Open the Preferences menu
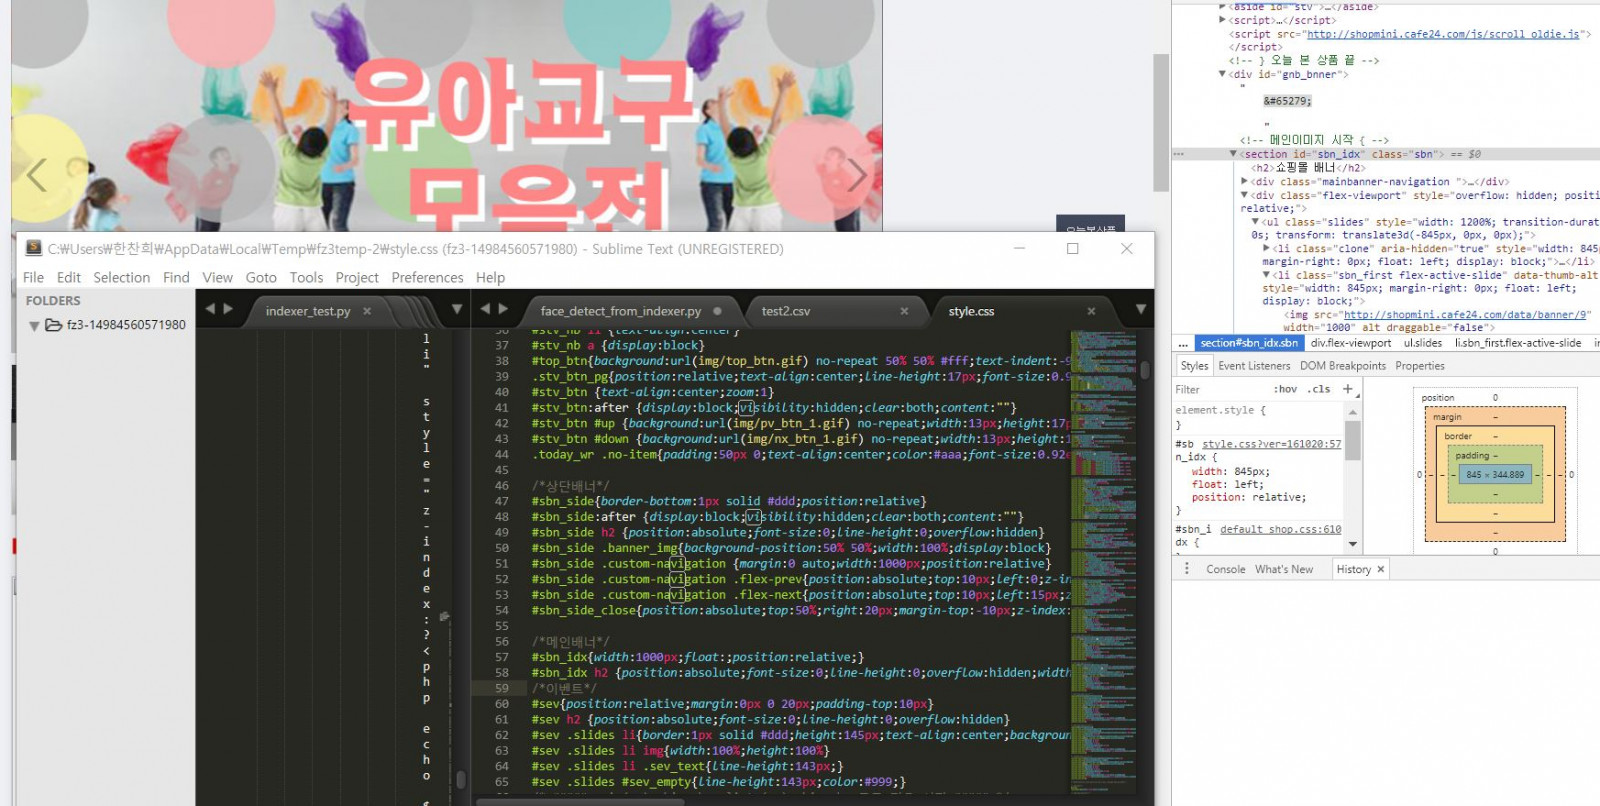Viewport: 1600px width, 806px height. tap(427, 277)
